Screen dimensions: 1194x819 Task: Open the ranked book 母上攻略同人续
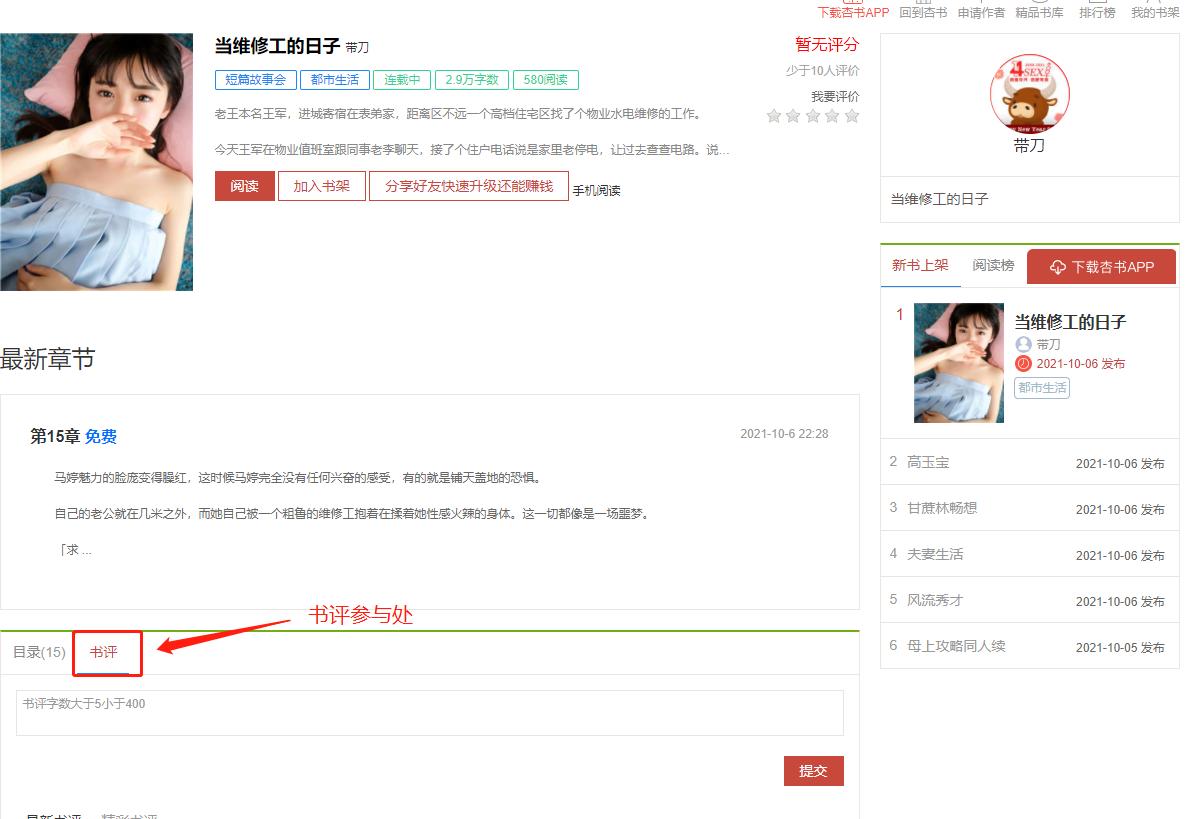(956, 646)
